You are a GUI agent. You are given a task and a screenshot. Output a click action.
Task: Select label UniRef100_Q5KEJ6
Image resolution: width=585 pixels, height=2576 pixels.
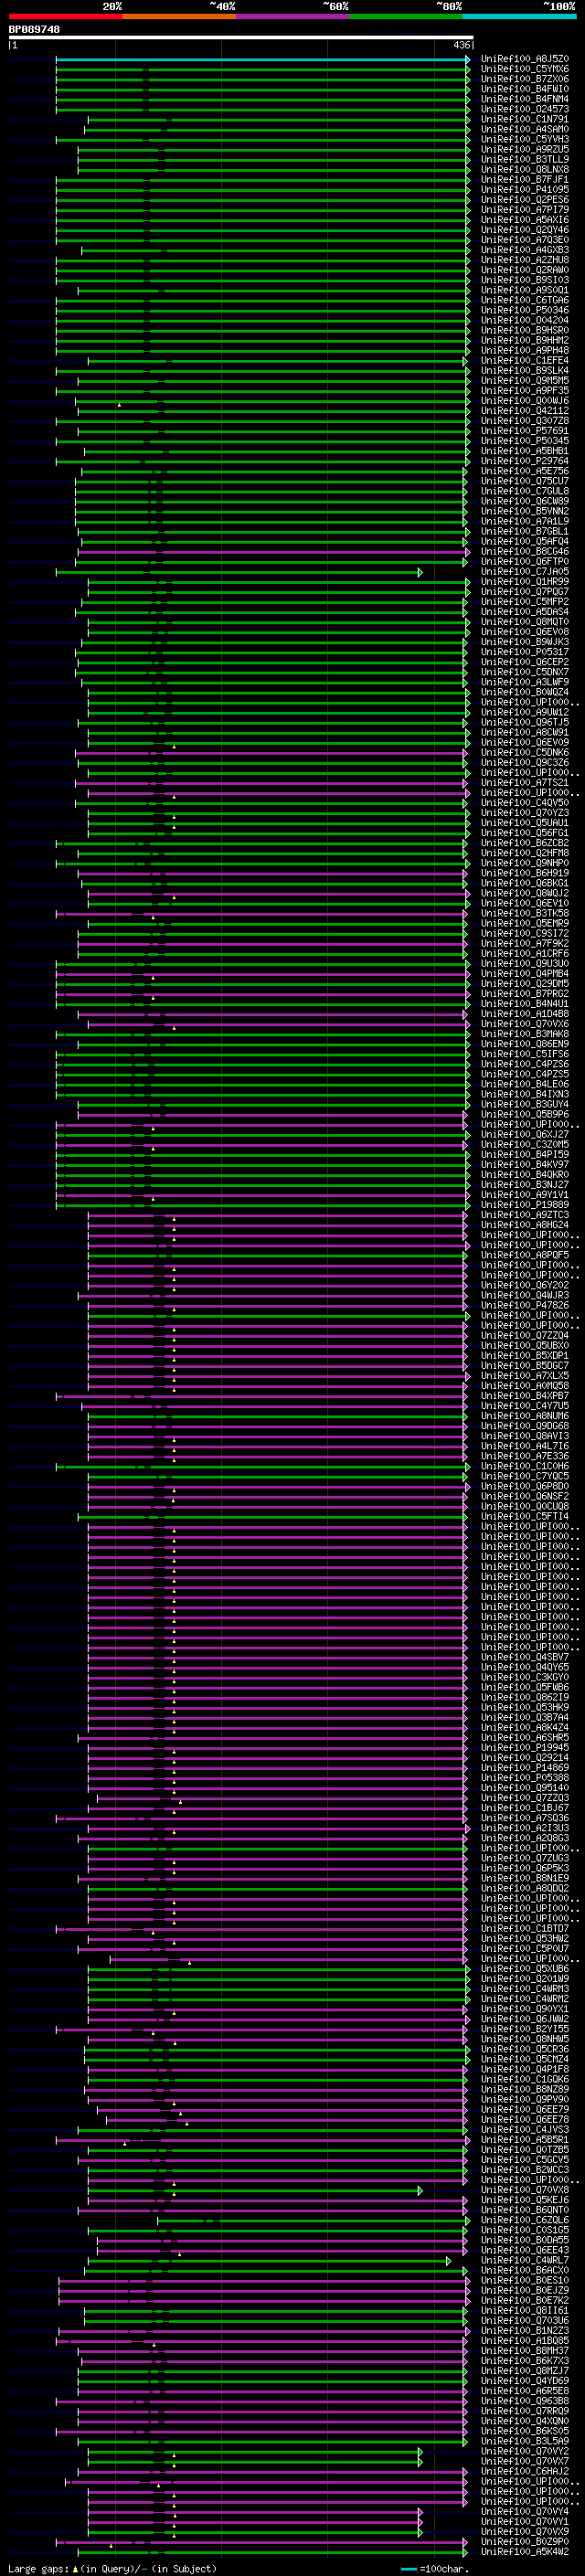click(524, 2200)
